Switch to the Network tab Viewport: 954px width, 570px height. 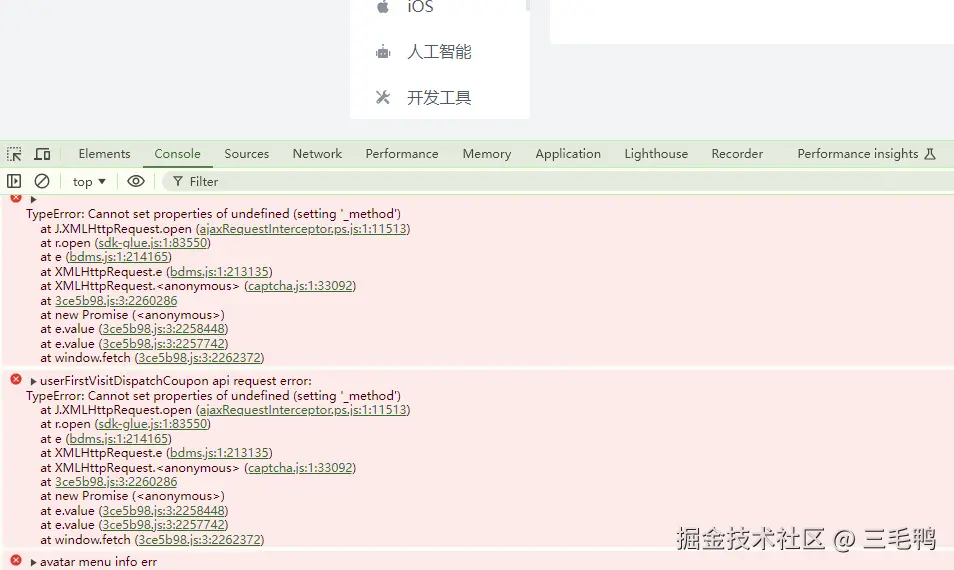(317, 154)
